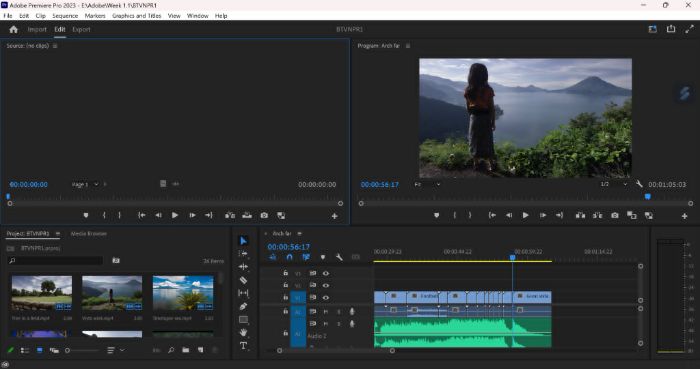Select the Selection tool arrow
The image size is (700, 369).
[x=243, y=241]
